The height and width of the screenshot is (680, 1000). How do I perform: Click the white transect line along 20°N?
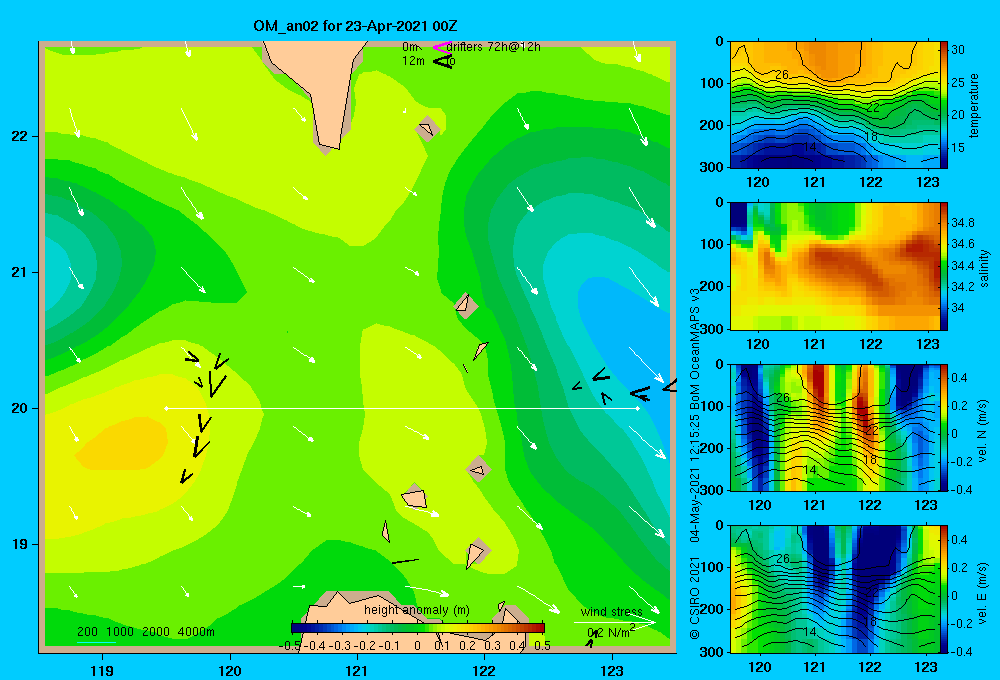(x=402, y=408)
